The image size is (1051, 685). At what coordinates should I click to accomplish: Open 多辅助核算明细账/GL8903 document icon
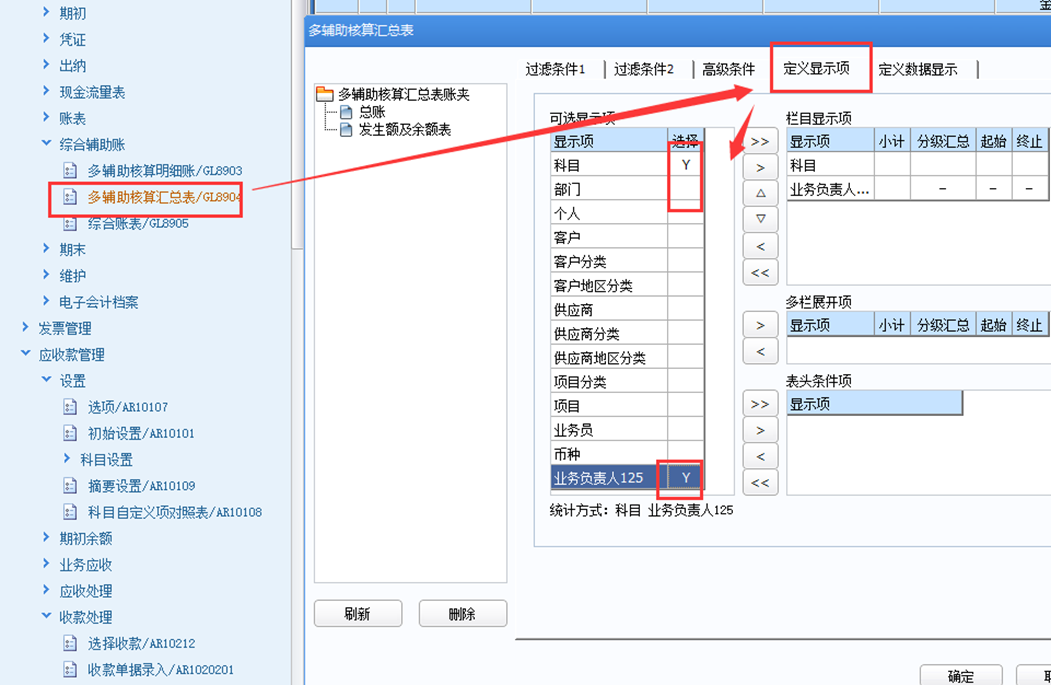70,170
